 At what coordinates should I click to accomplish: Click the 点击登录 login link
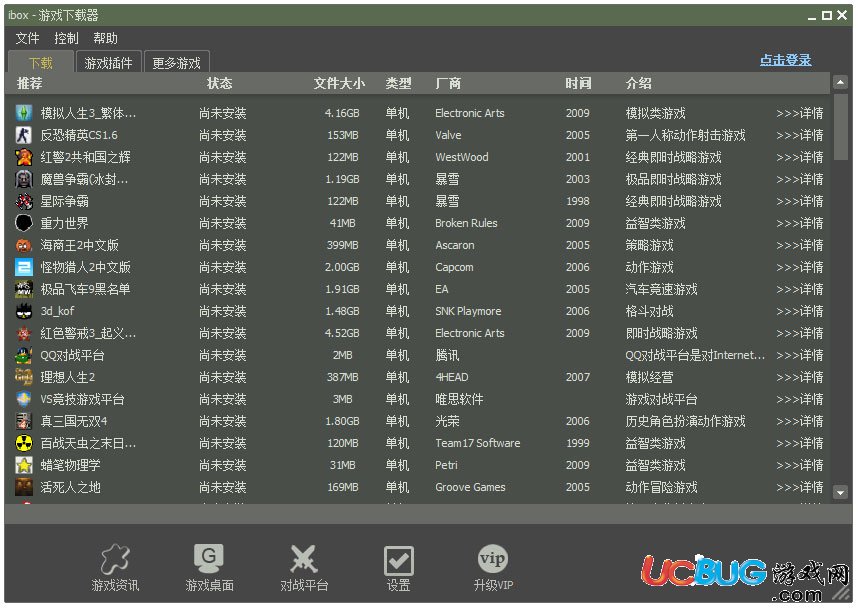click(x=785, y=60)
